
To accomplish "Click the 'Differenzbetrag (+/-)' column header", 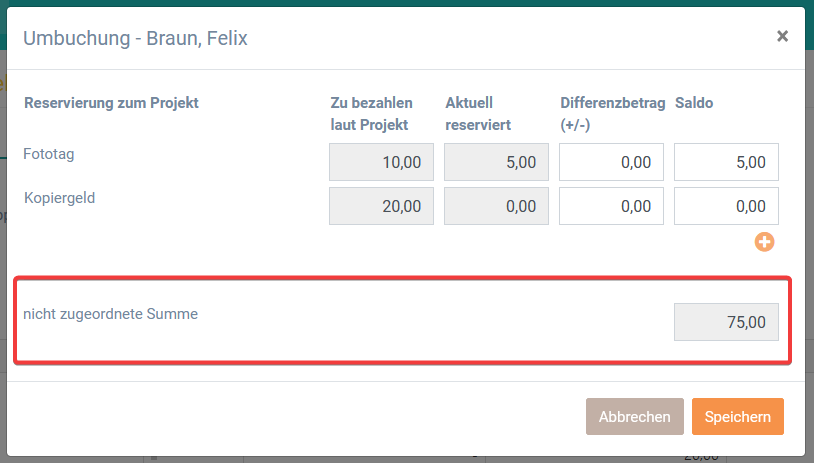I will (612, 113).
